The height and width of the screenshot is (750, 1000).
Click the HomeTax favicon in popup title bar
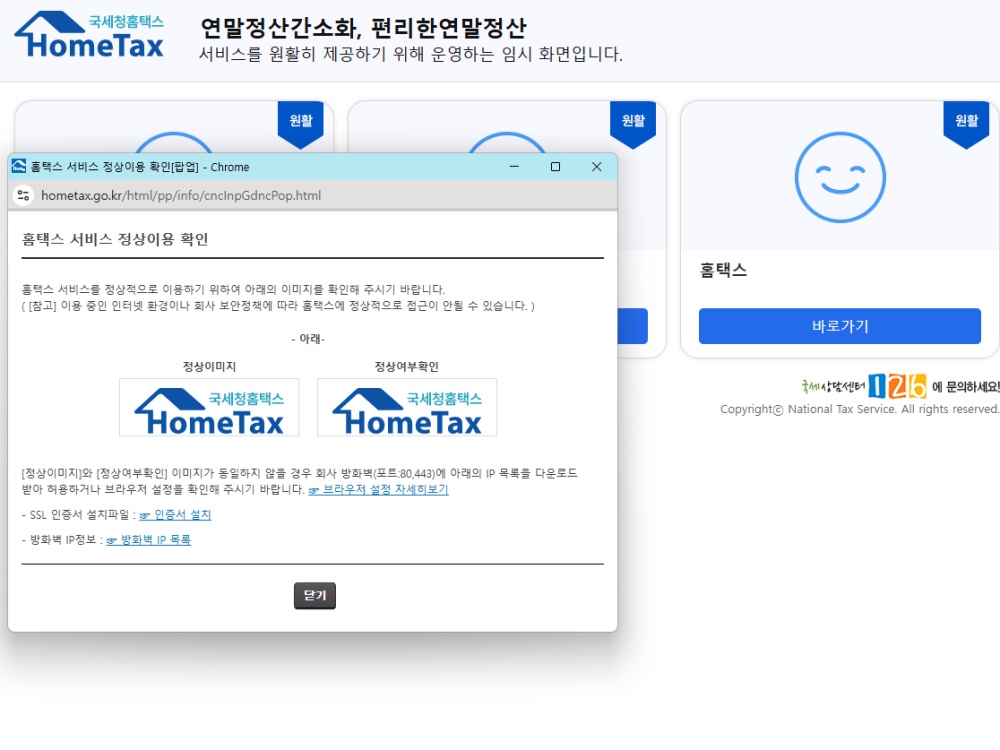[19, 166]
